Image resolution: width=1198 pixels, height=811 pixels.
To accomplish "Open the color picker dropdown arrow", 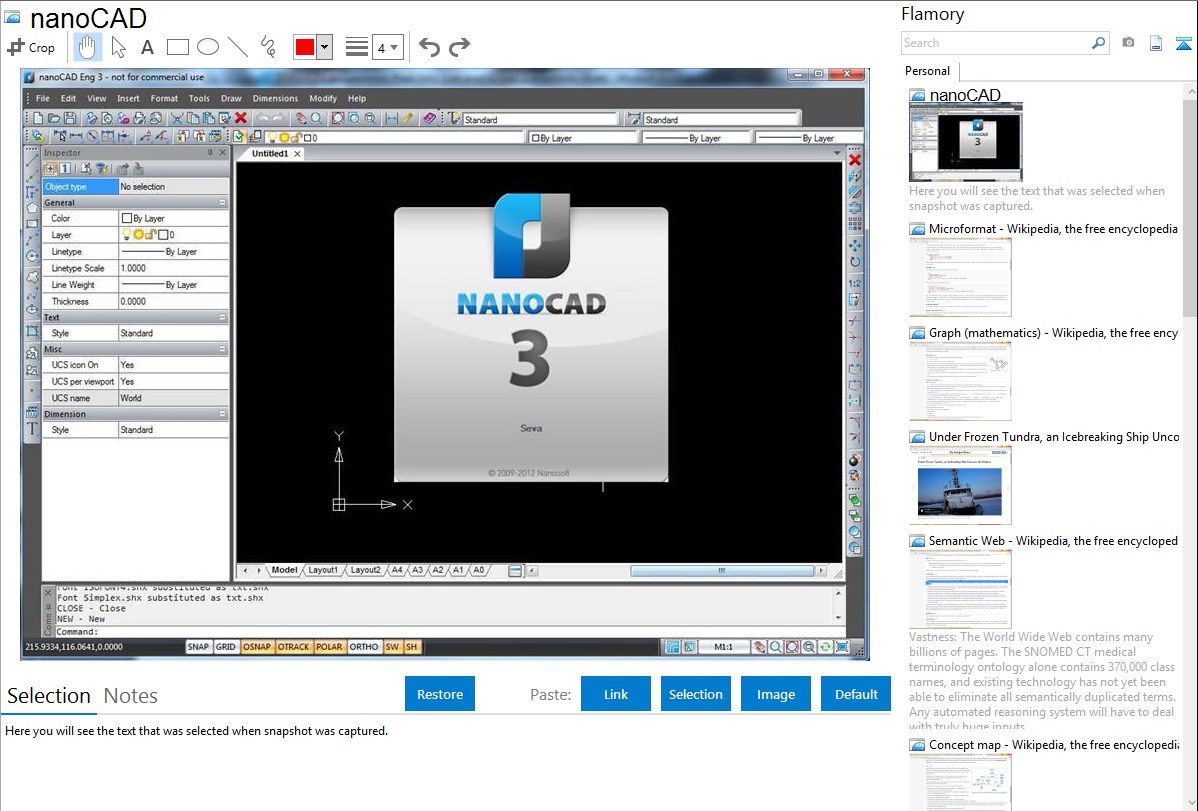I will (325, 47).
